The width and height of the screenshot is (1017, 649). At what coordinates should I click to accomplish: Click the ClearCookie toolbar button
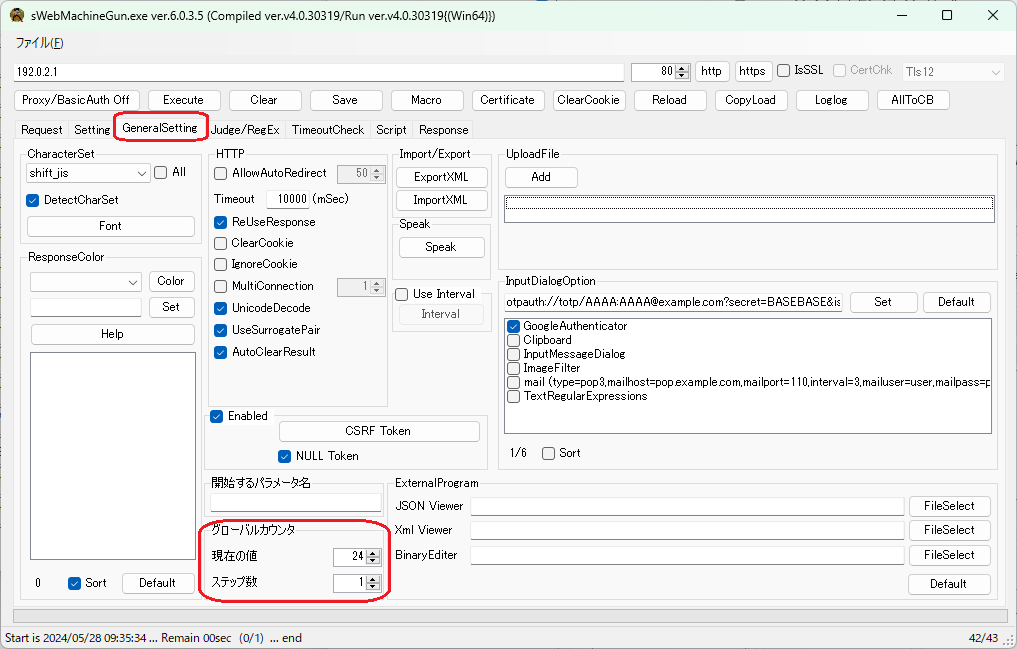tap(588, 100)
